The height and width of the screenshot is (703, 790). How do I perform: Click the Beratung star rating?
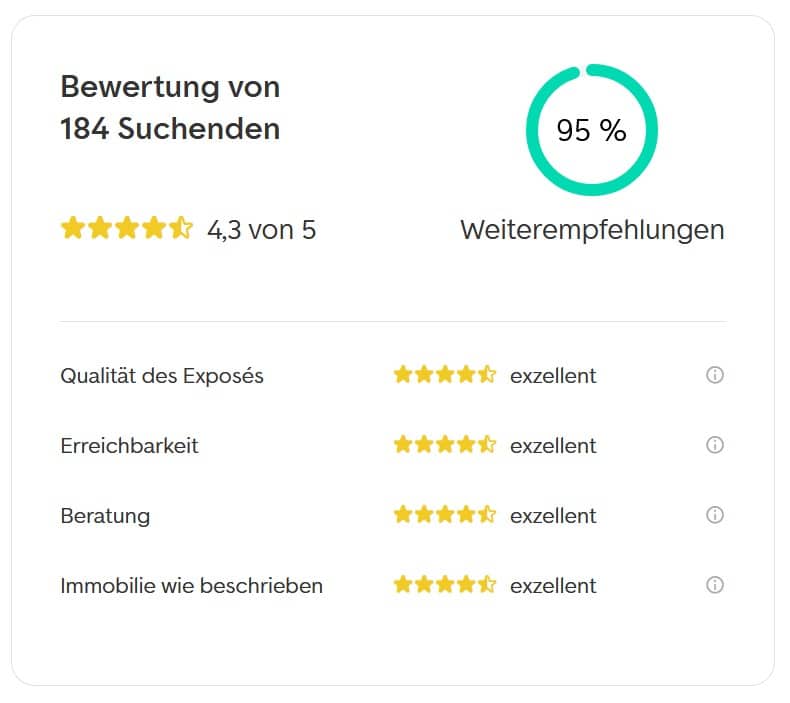click(445, 515)
